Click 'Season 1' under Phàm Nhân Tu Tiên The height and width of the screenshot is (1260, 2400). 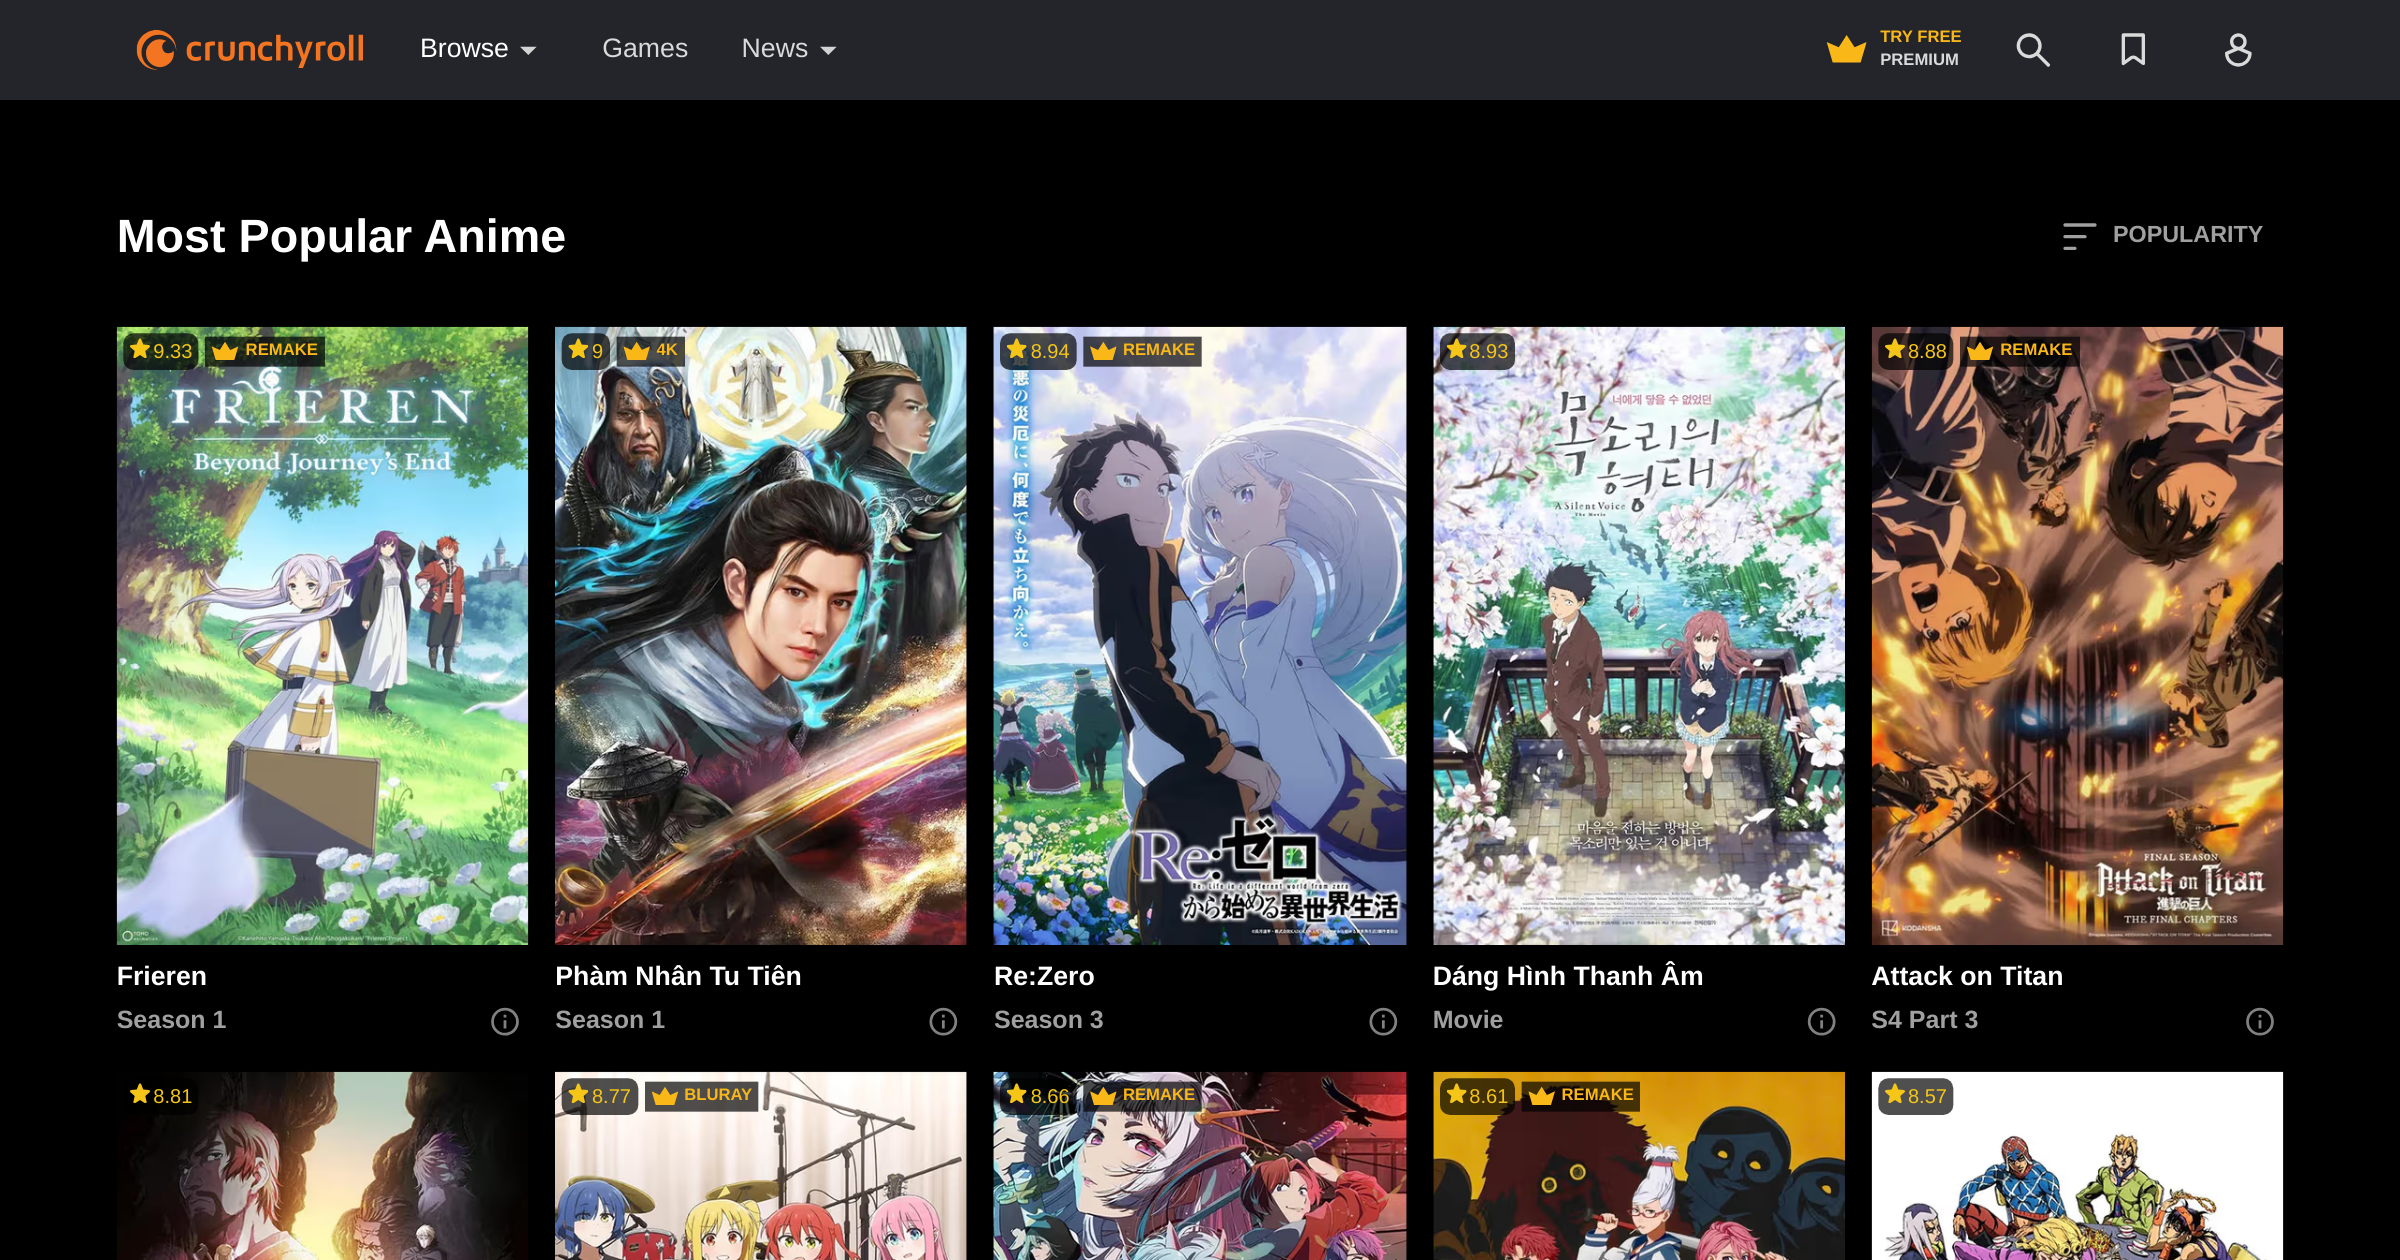(x=610, y=1020)
